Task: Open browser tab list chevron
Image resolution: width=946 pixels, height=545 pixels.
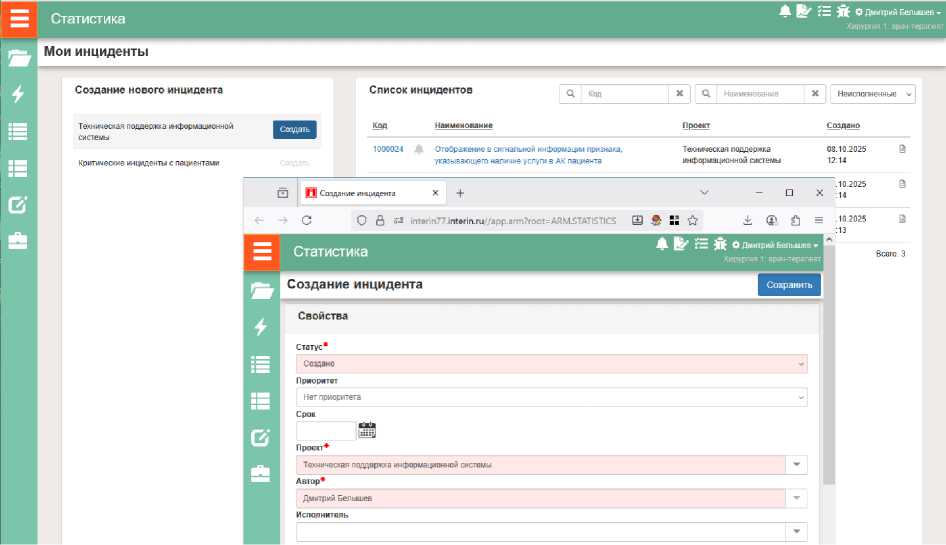Action: (x=704, y=193)
